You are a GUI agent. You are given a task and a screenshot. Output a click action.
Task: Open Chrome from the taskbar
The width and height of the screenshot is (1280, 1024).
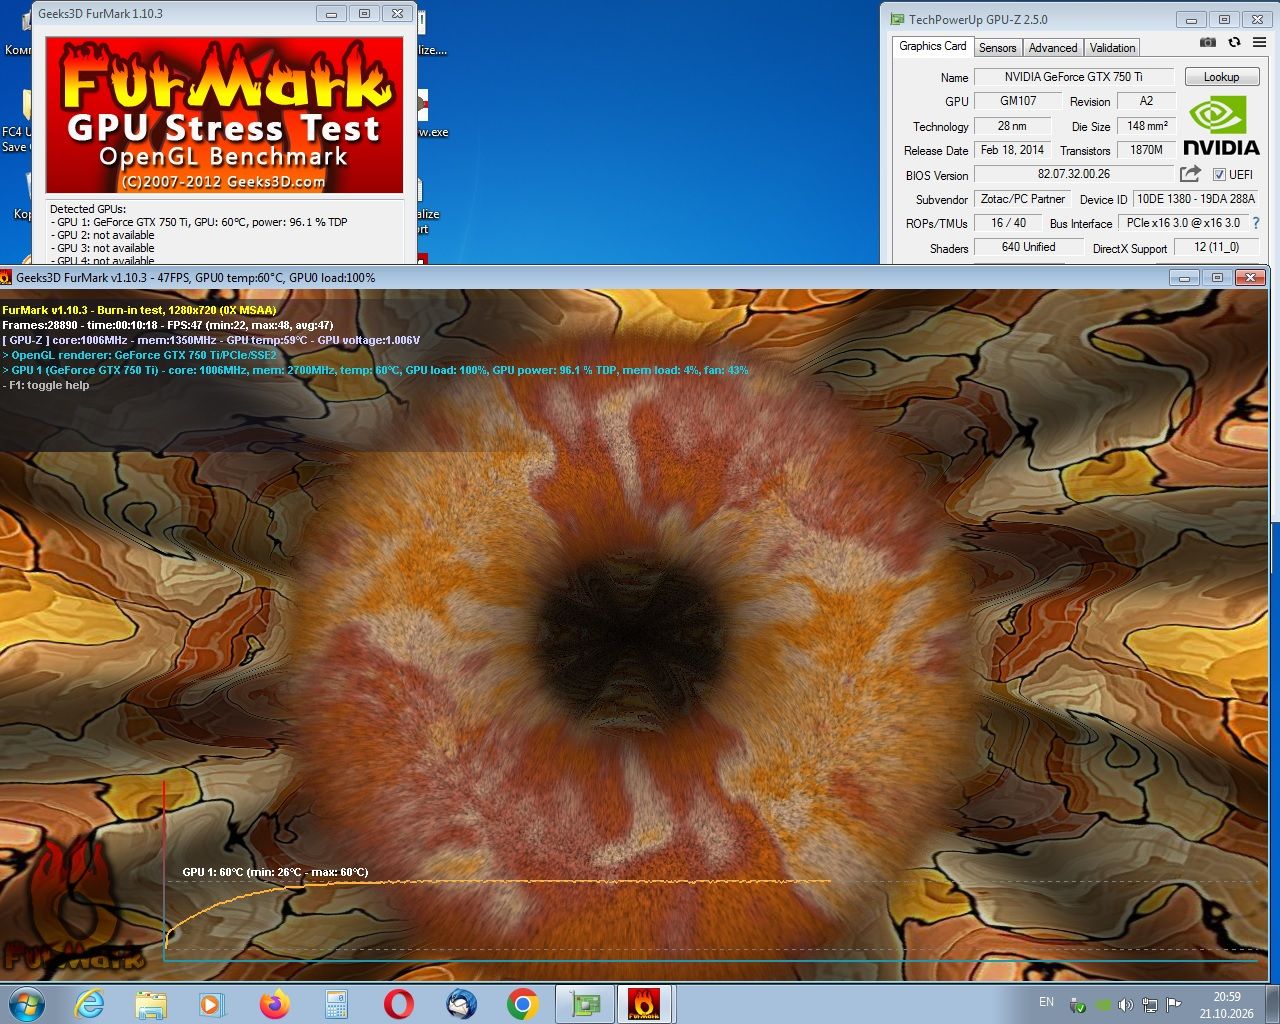pyautogui.click(x=522, y=1004)
